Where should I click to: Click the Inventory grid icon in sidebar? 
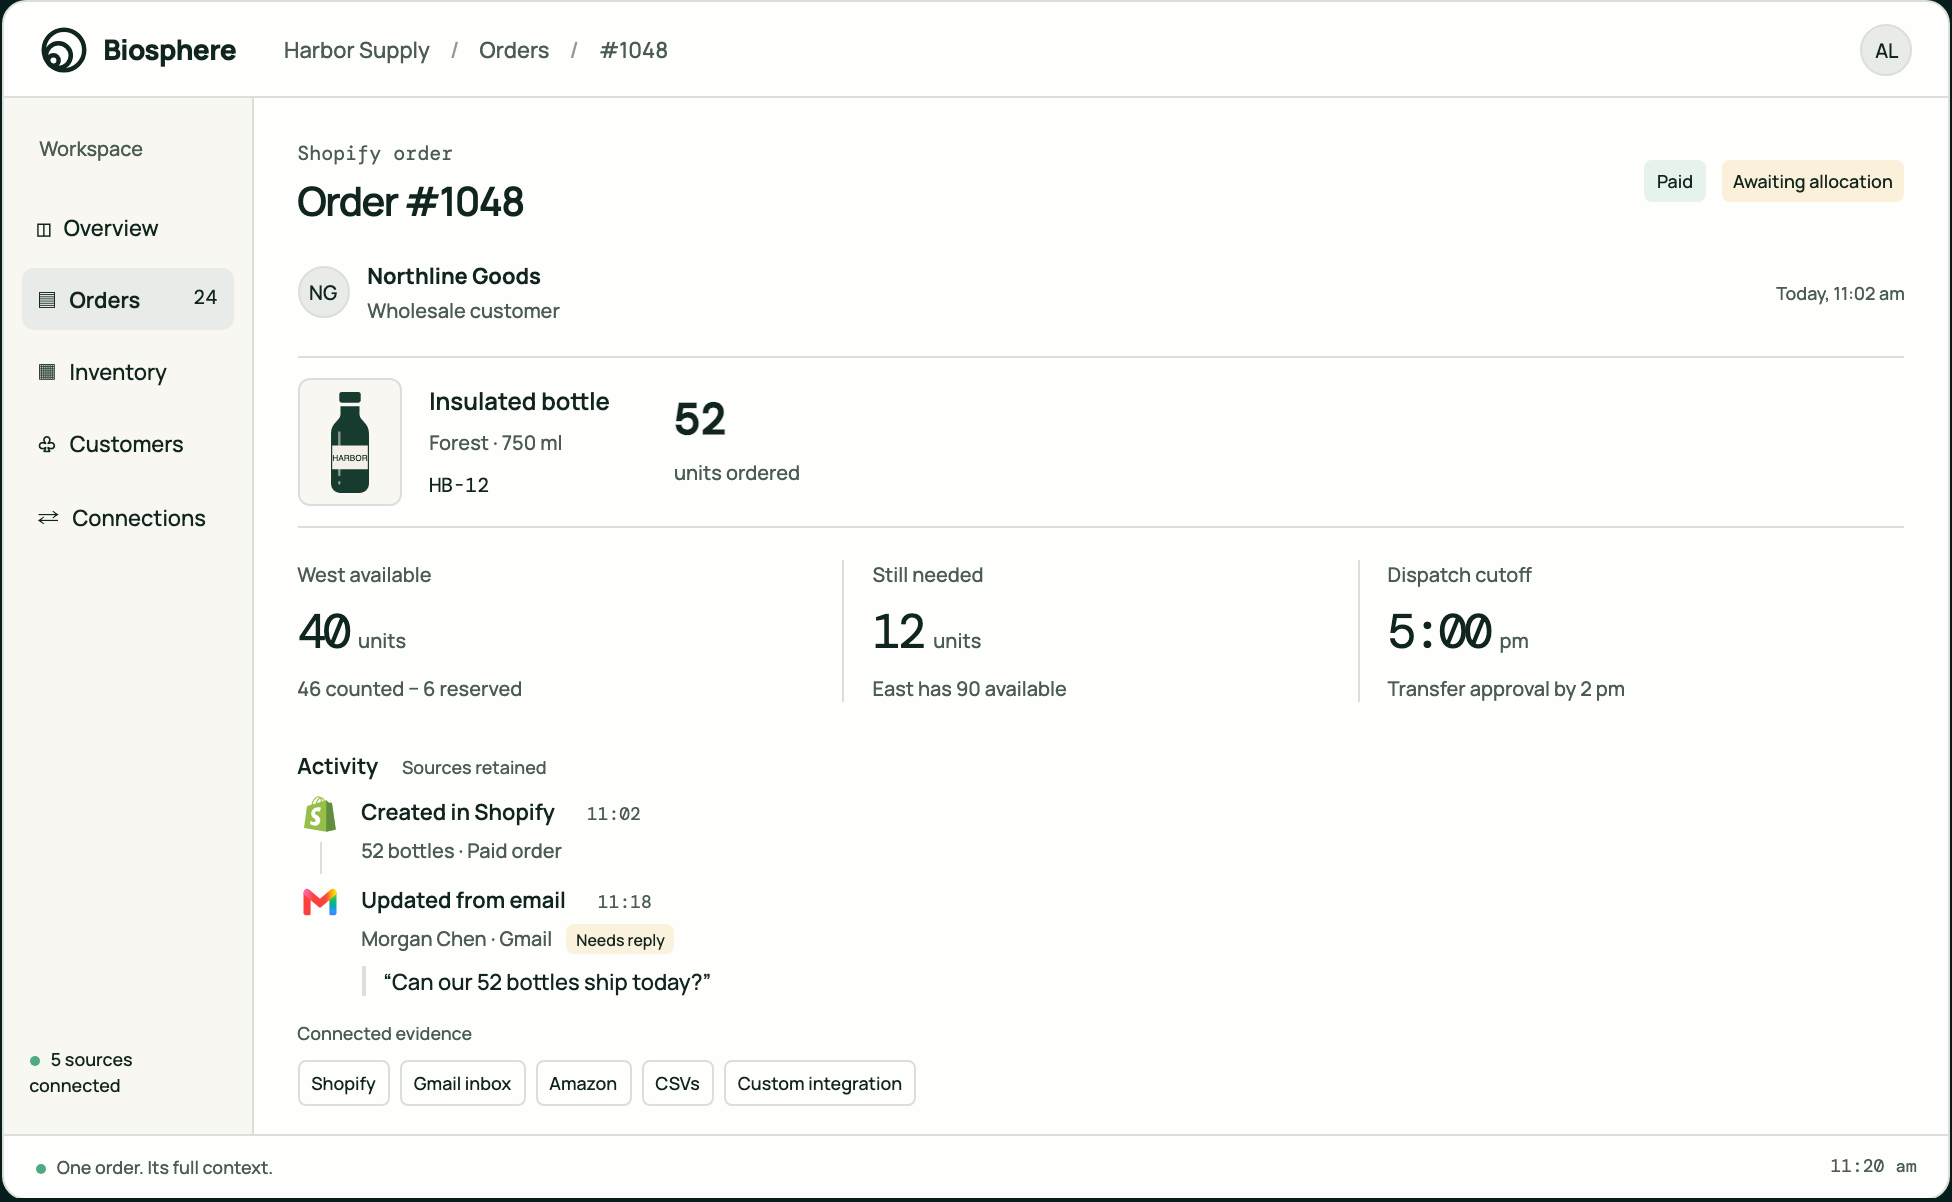click(x=47, y=372)
